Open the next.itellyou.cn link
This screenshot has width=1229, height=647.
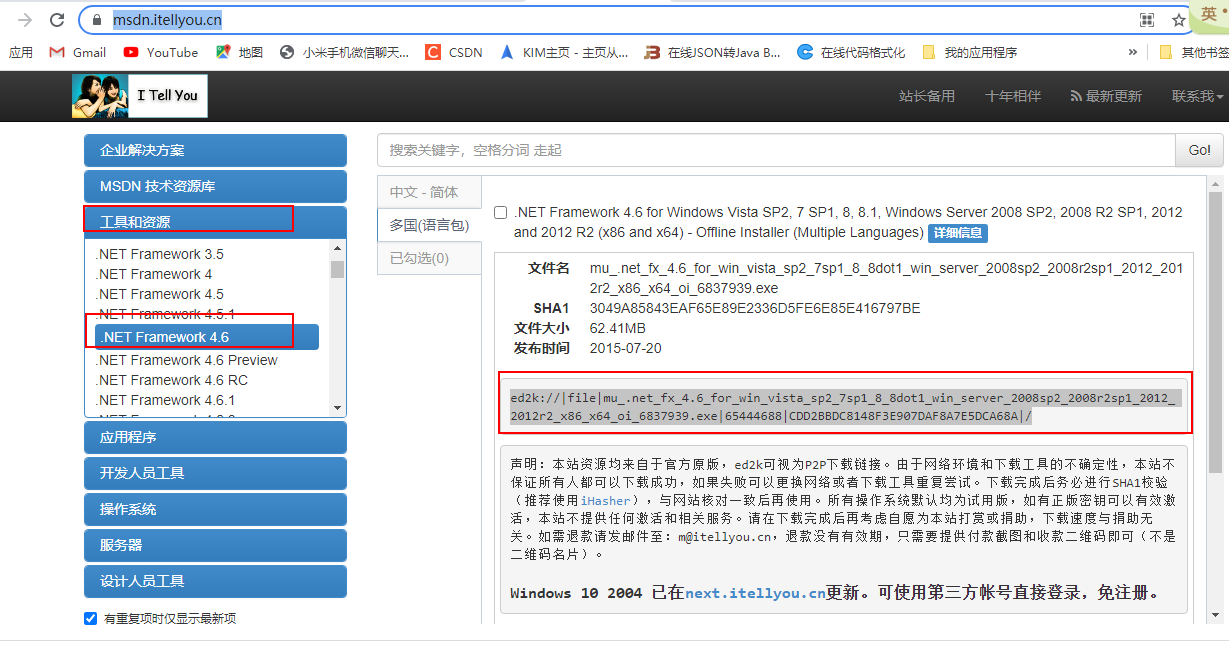[755, 593]
